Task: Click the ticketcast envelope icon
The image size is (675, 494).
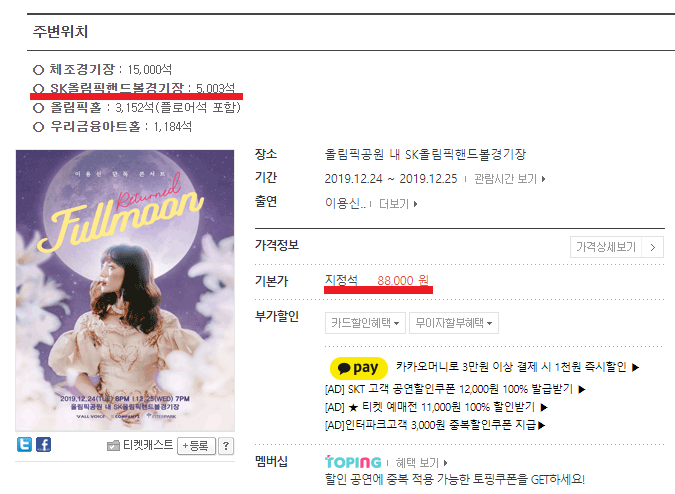Action: coord(113,446)
